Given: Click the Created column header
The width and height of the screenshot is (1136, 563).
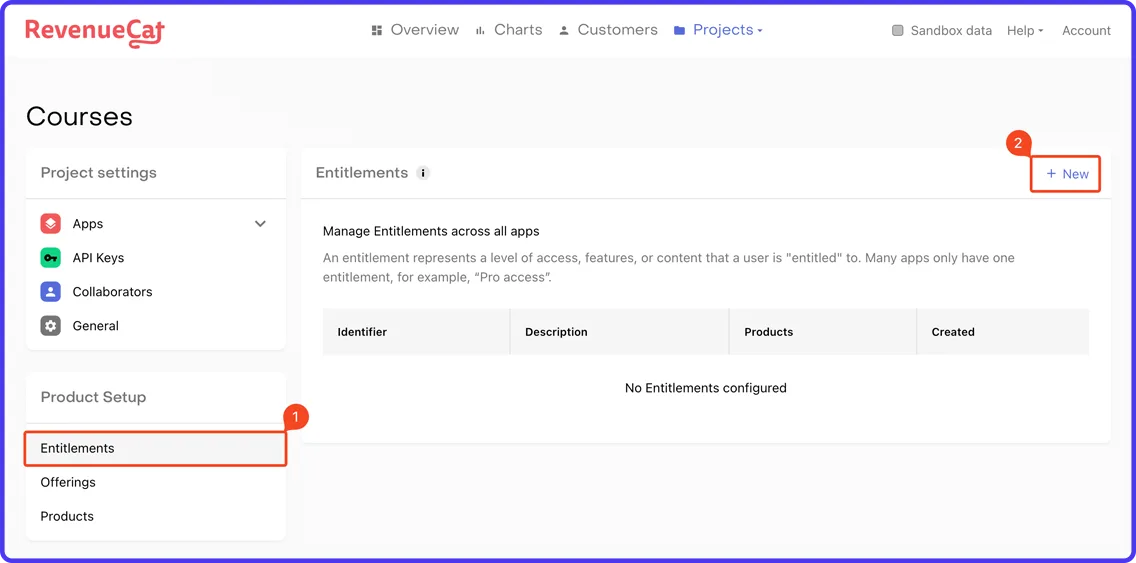Looking at the screenshot, I should (x=953, y=332).
